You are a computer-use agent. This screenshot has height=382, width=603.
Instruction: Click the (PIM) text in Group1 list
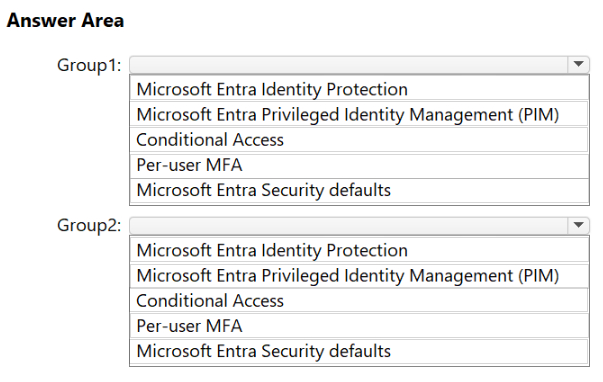[538, 115]
